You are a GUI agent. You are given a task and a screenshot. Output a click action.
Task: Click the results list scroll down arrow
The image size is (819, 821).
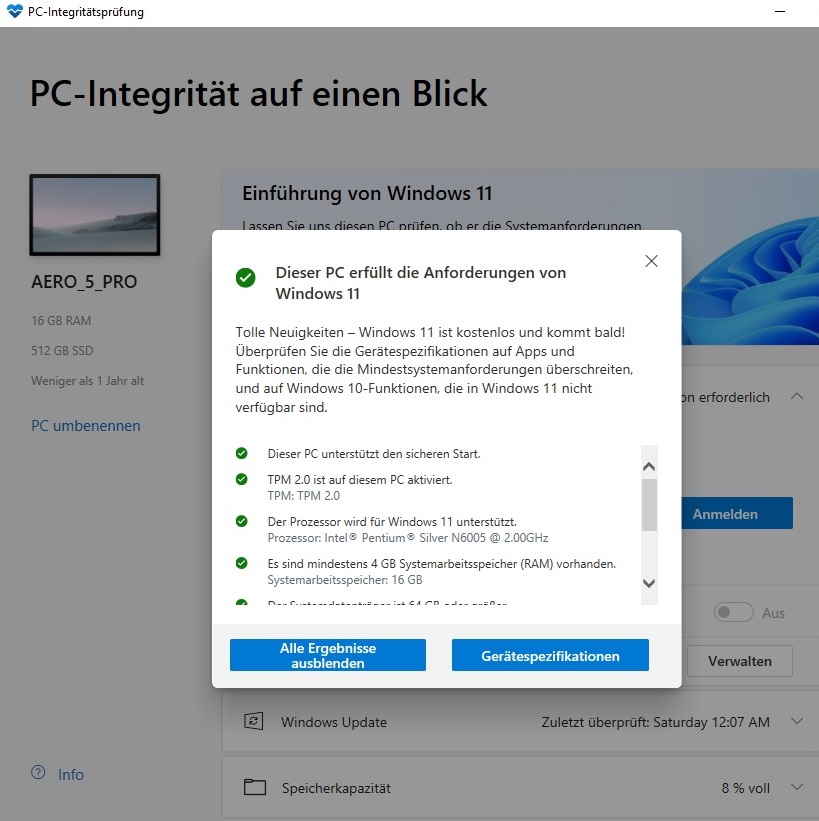(649, 583)
